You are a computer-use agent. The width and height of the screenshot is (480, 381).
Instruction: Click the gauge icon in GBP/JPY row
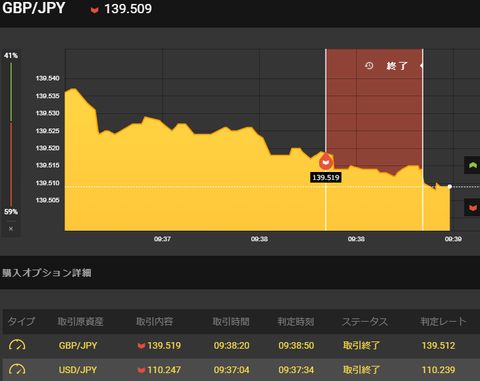point(17,345)
